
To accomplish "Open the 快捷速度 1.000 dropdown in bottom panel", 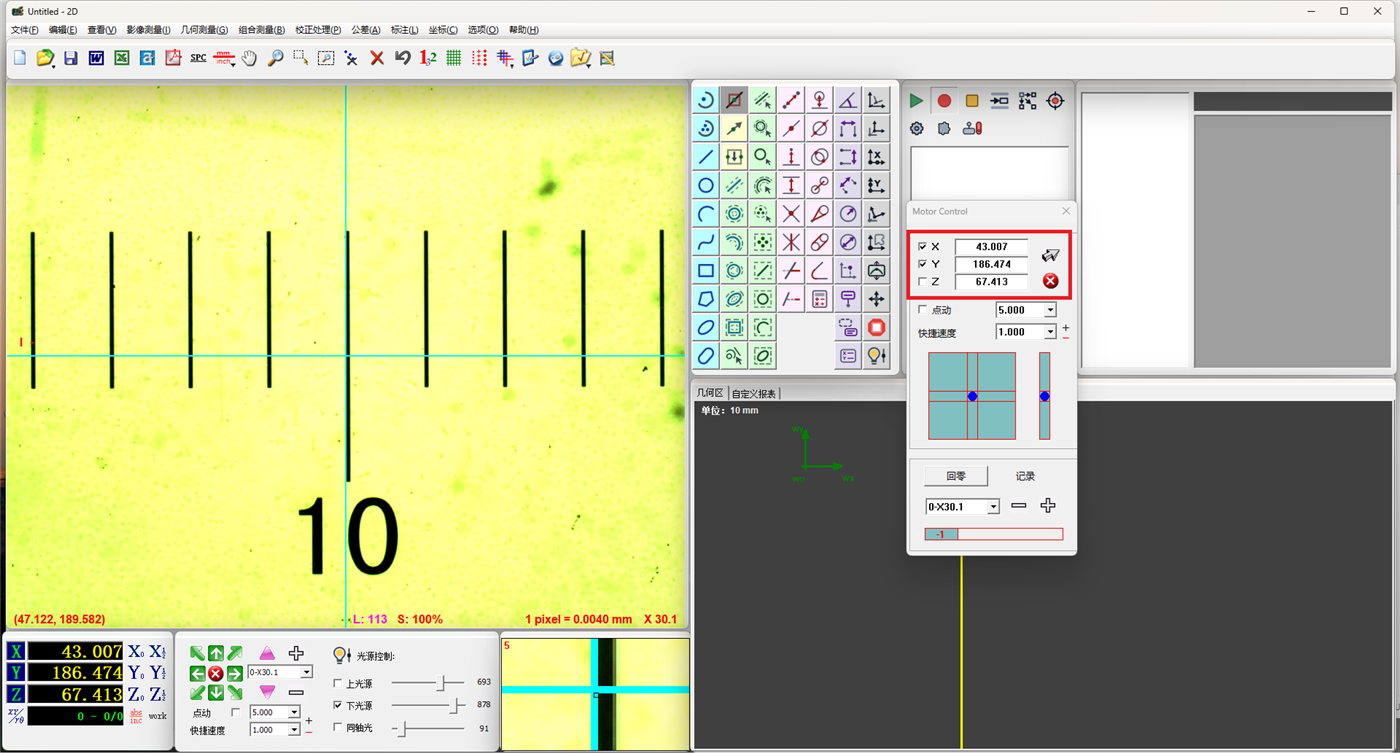I will point(294,731).
